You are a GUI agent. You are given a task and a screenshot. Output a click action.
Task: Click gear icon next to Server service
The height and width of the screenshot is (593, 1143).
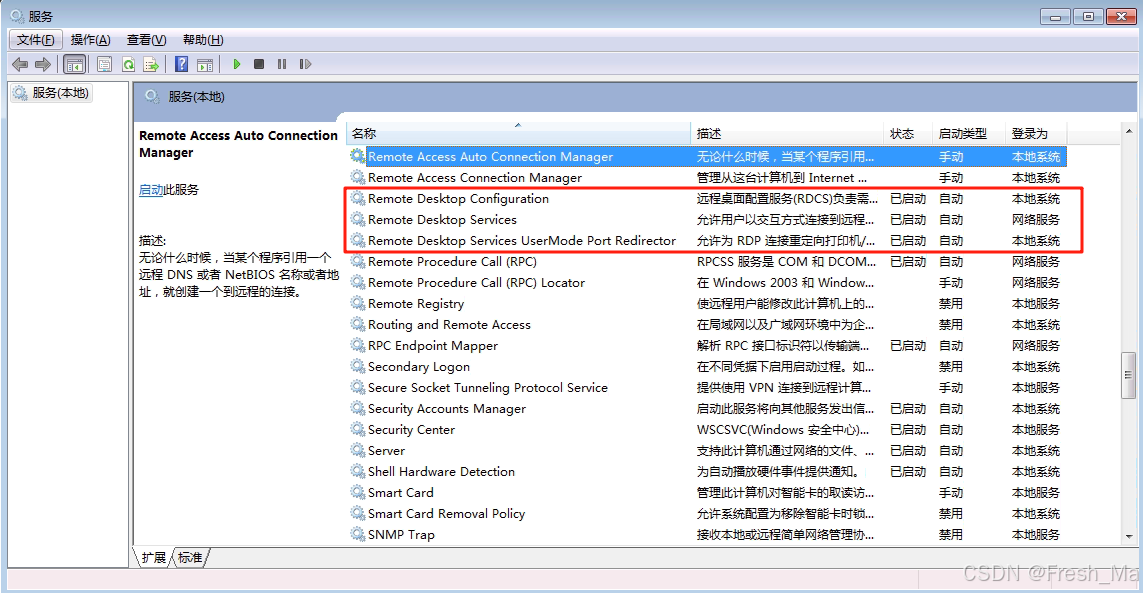[x=357, y=450]
